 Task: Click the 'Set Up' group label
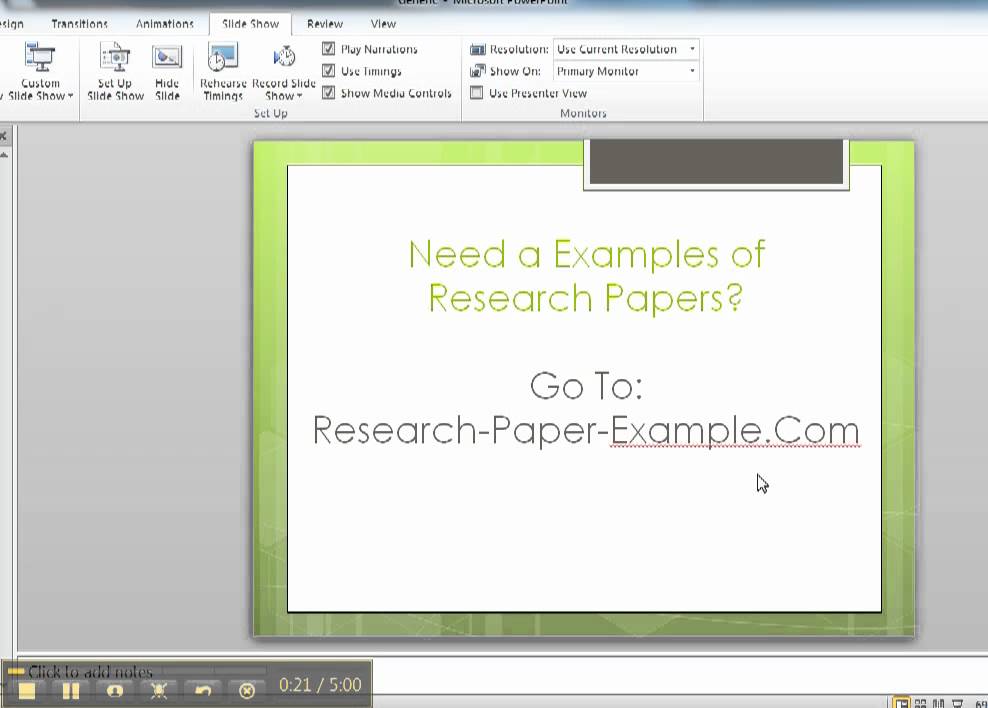pos(271,113)
